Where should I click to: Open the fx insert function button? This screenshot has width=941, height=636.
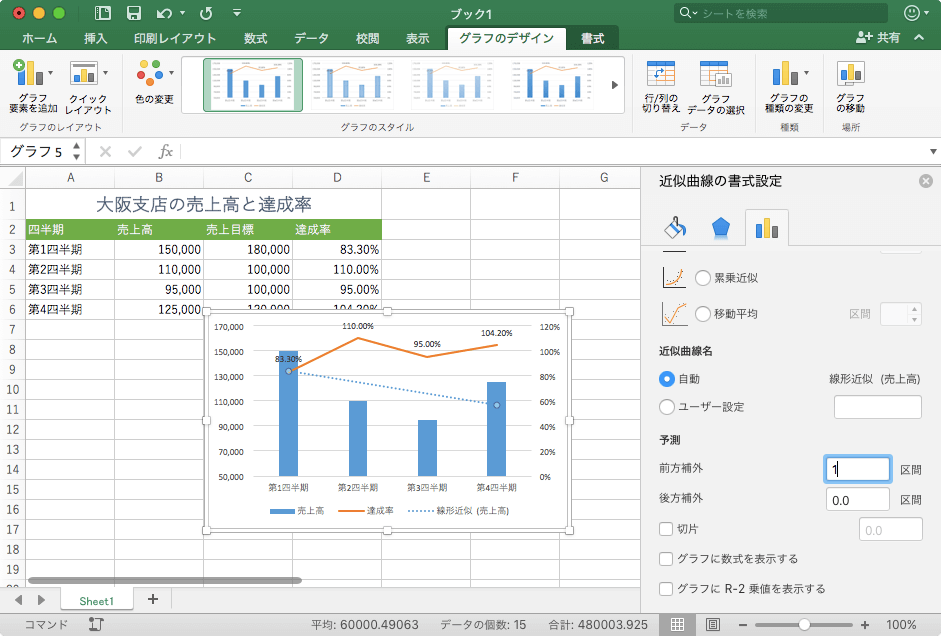(166, 151)
